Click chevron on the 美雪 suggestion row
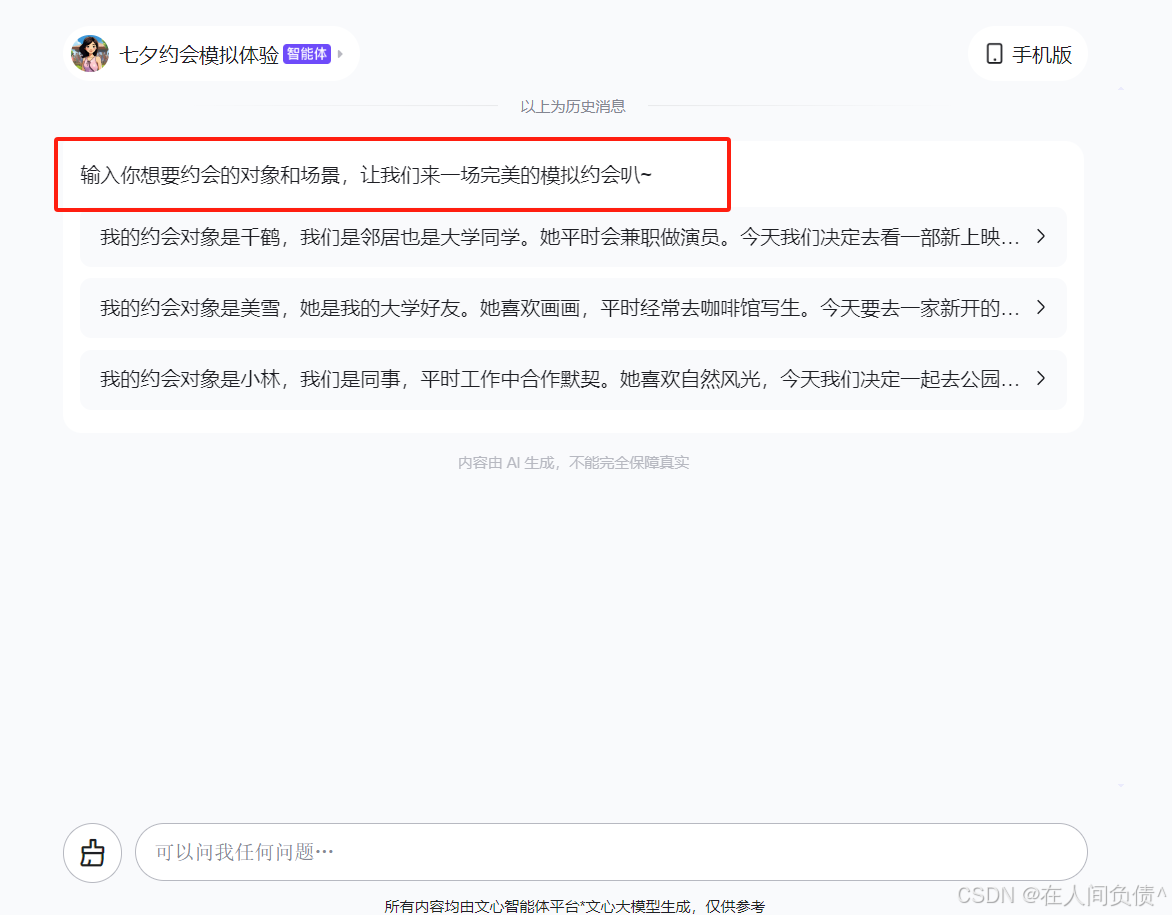The height and width of the screenshot is (915, 1172). point(1041,307)
